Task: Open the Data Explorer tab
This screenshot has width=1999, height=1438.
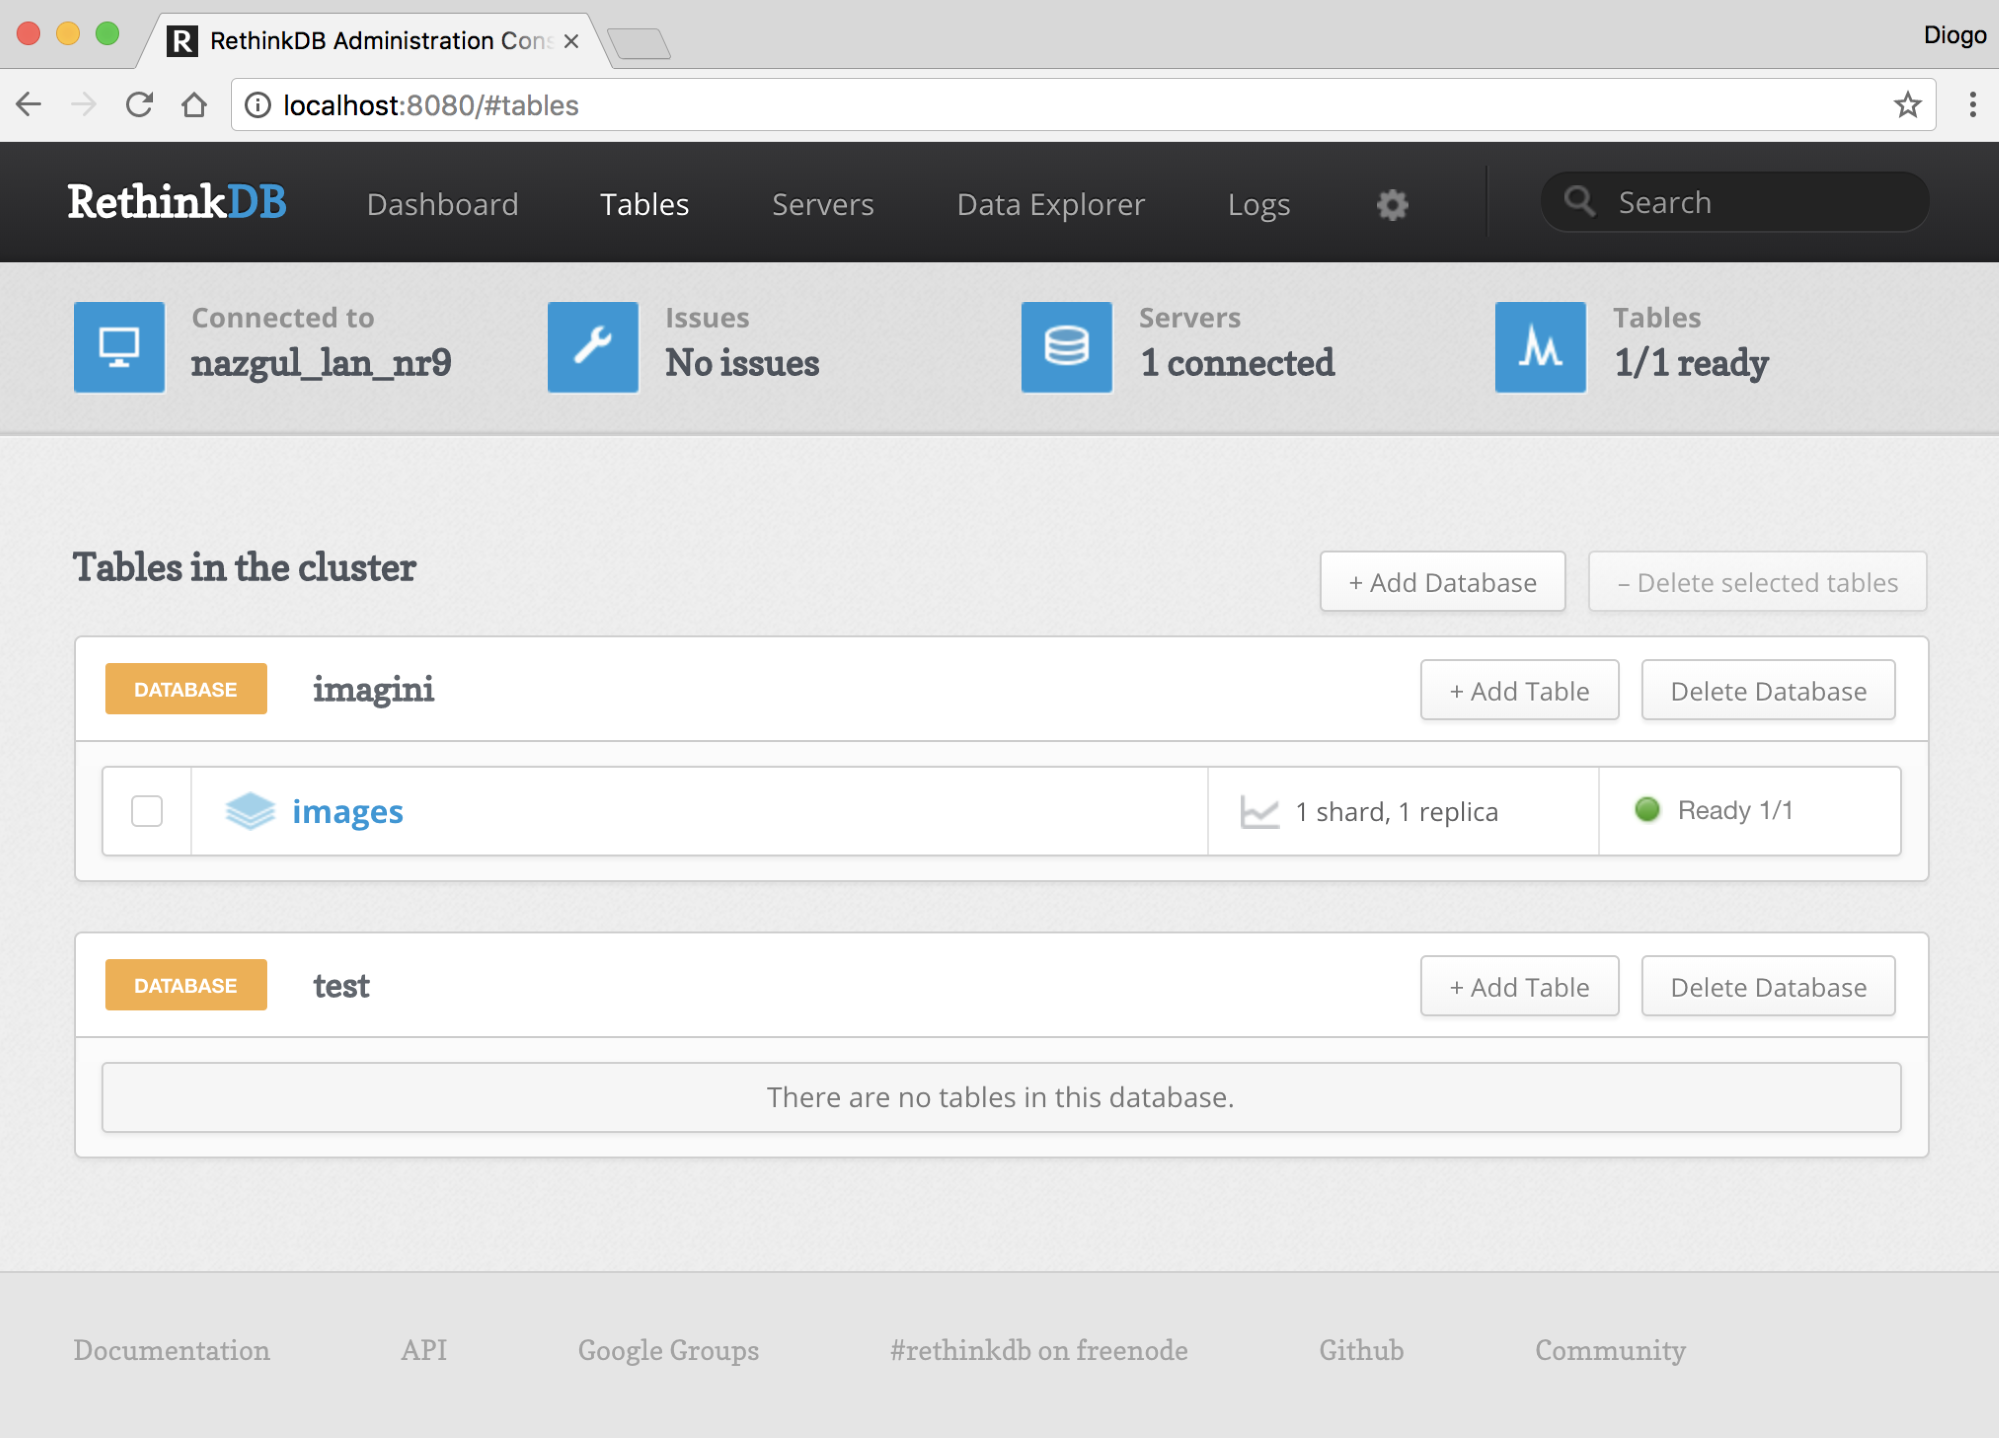Action: click(x=1050, y=204)
